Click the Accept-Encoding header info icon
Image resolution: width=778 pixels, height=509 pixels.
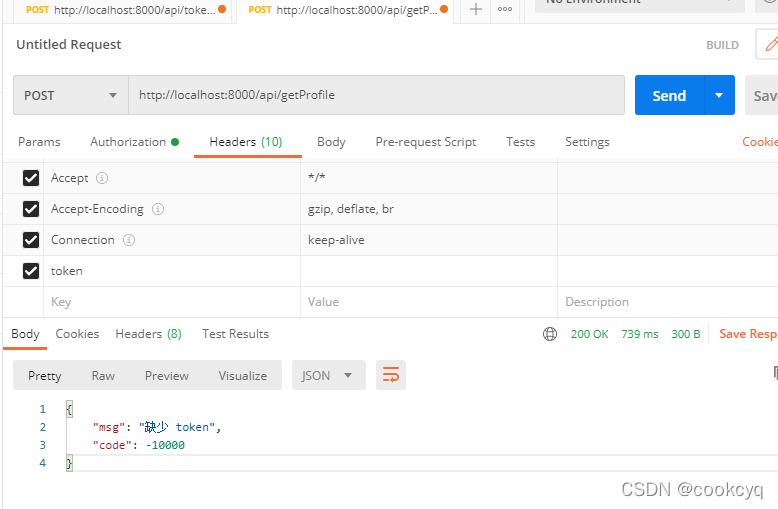(158, 209)
